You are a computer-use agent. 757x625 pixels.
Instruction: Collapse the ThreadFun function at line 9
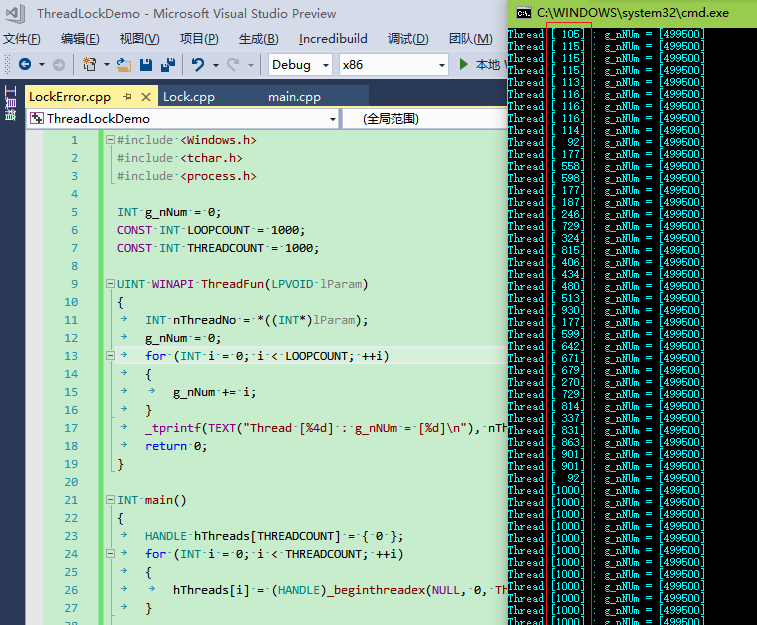click(x=108, y=284)
